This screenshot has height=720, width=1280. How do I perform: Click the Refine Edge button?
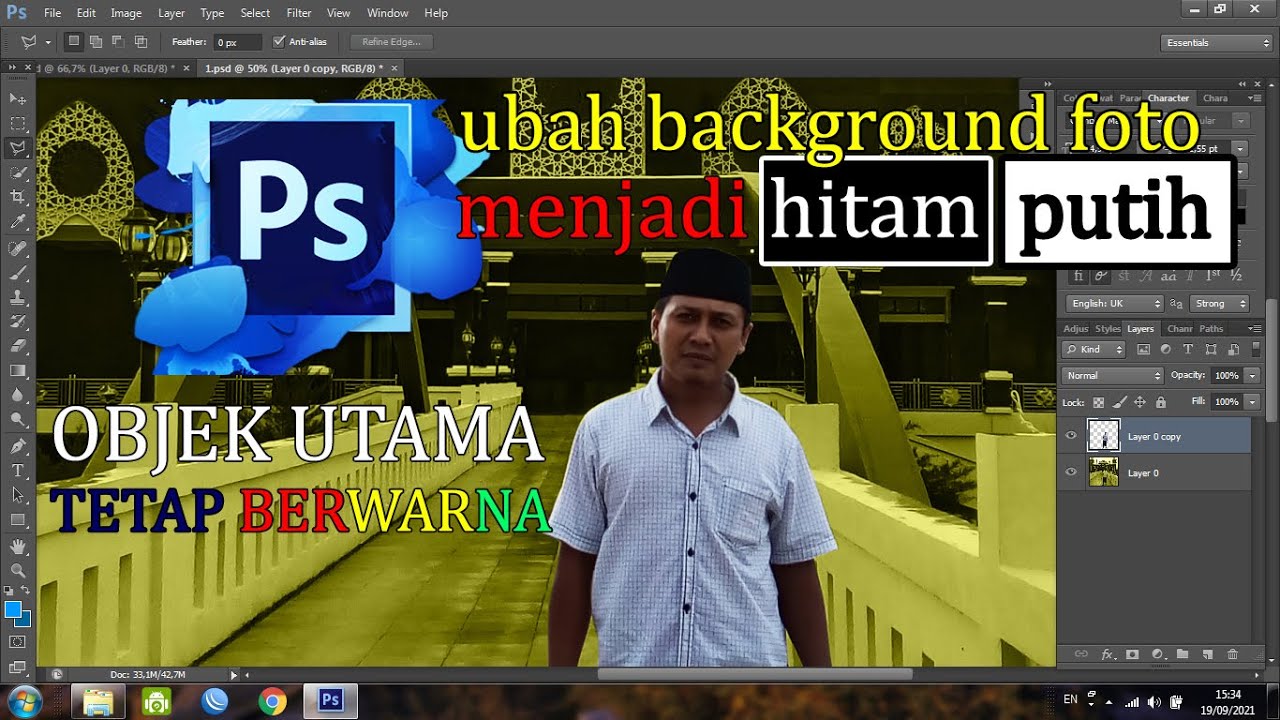click(x=392, y=42)
